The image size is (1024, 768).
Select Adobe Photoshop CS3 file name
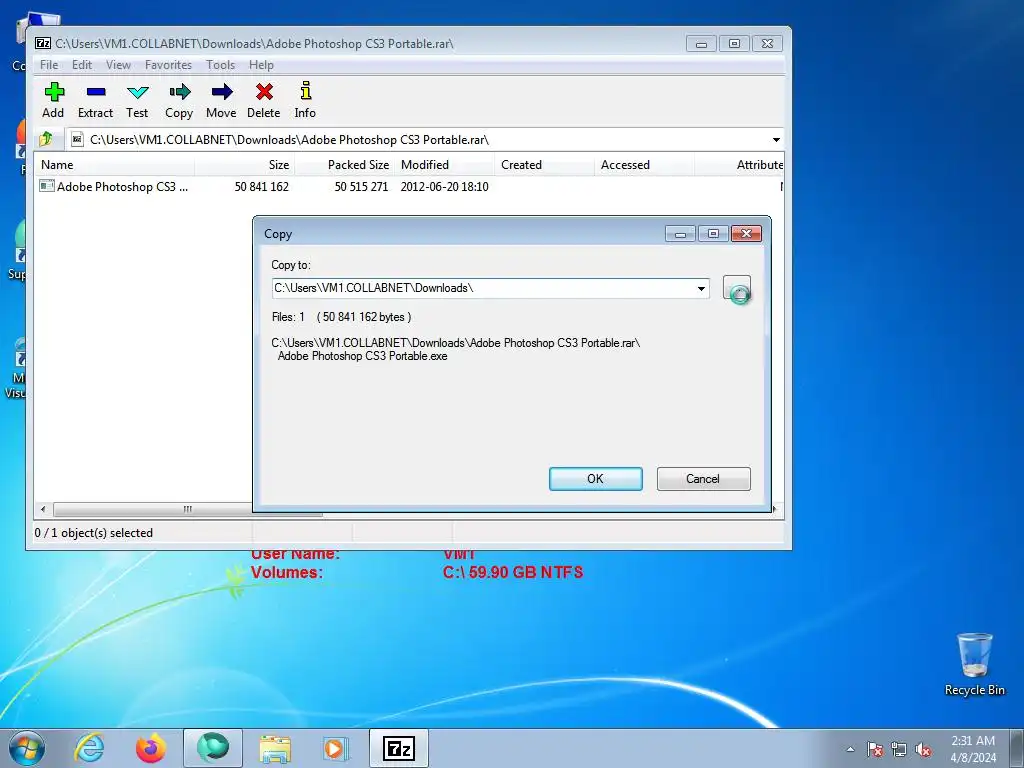tap(122, 187)
